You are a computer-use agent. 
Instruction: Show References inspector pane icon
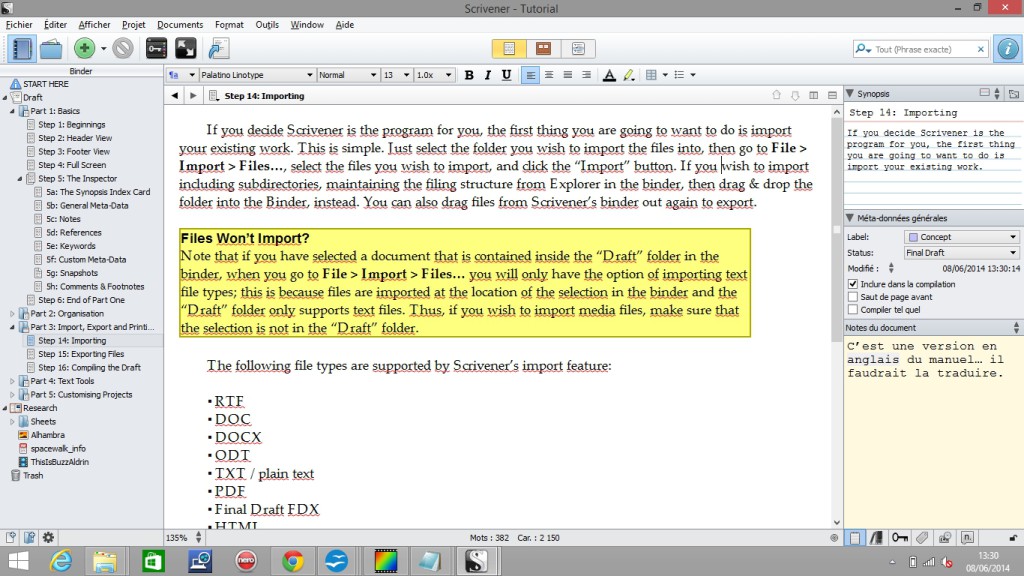(876, 537)
